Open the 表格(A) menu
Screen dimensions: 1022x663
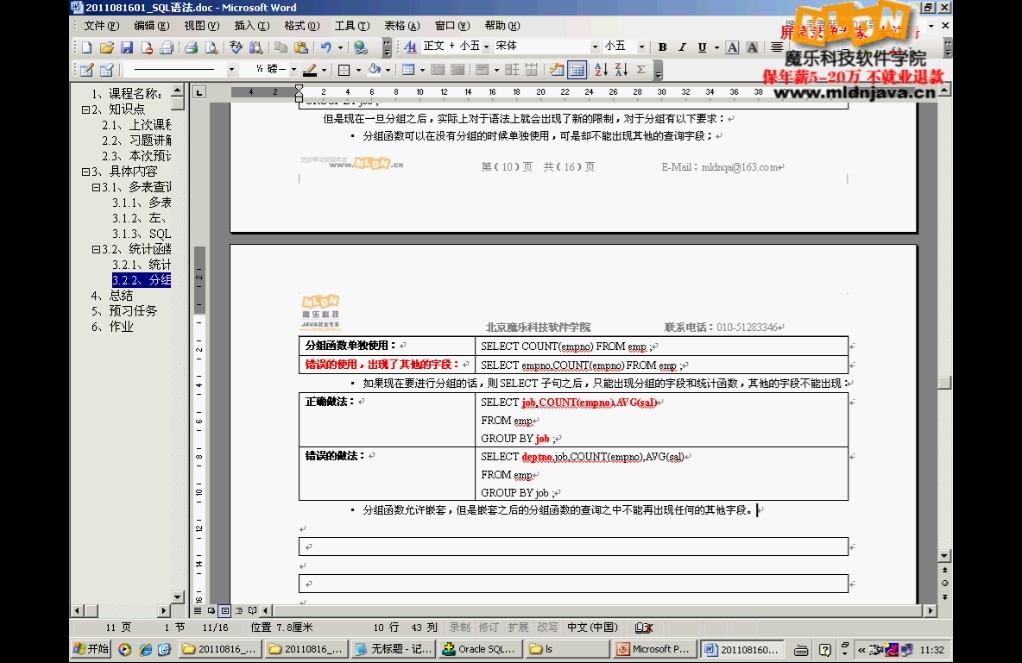point(402,25)
